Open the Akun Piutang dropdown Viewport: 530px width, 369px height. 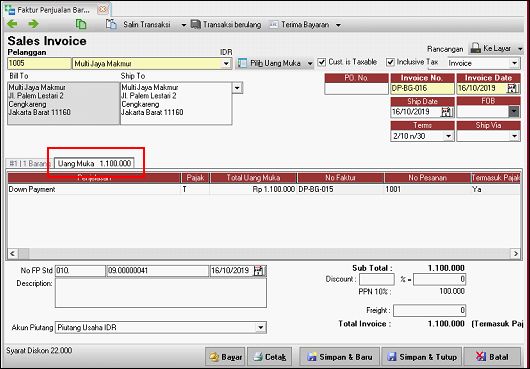(260, 327)
